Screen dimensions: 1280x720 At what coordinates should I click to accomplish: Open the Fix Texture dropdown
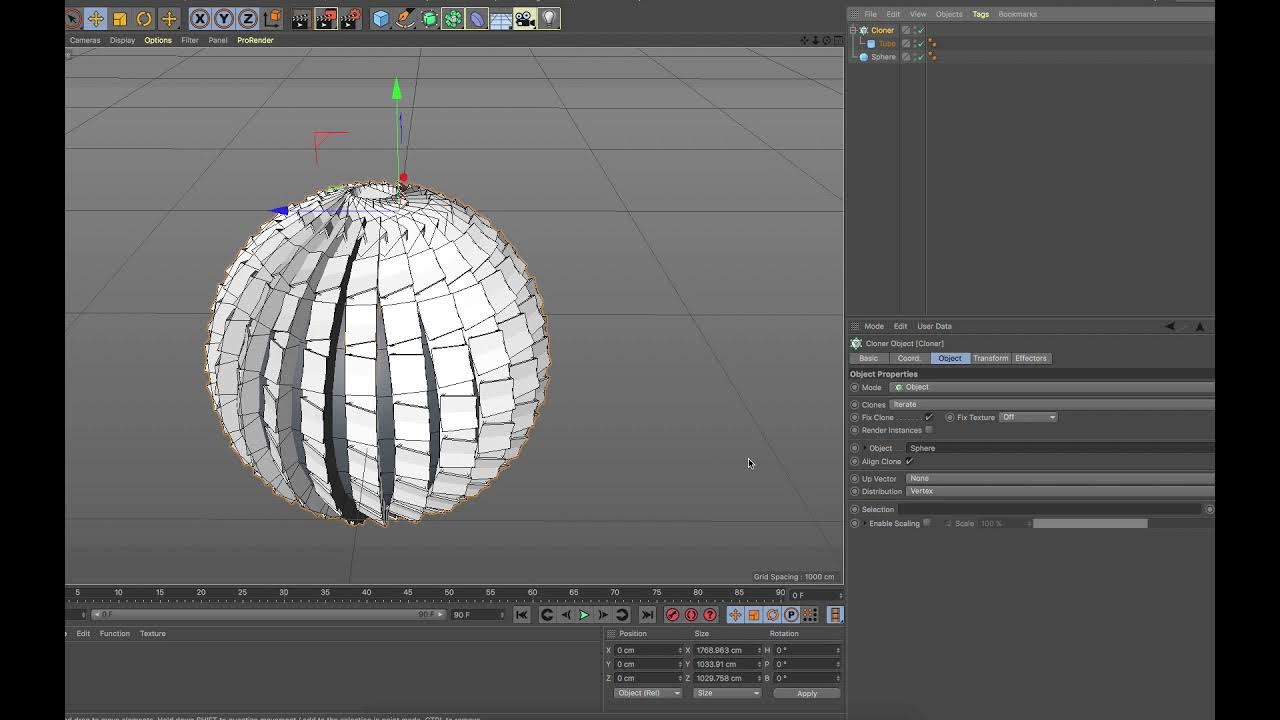pyautogui.click(x=1028, y=417)
